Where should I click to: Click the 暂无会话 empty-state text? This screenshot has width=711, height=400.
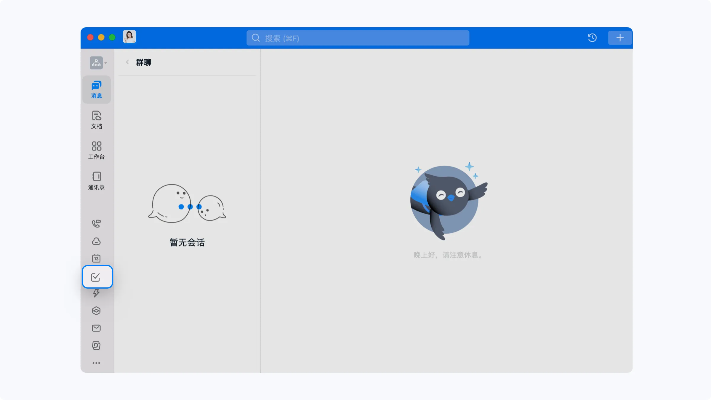(x=187, y=243)
